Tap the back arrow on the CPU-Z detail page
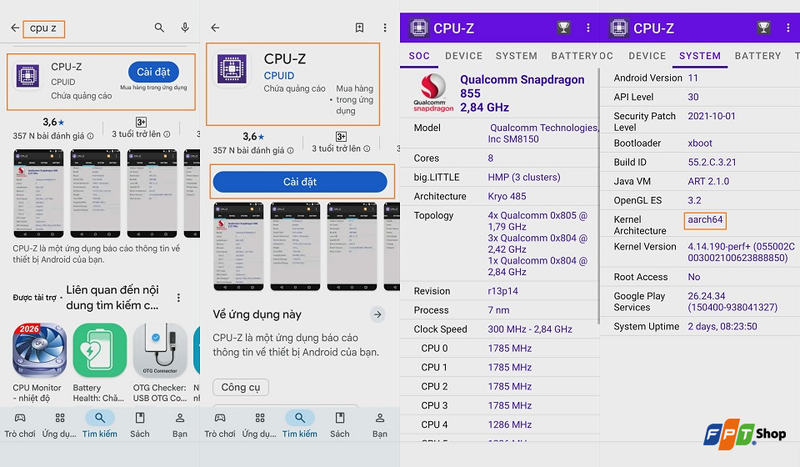This screenshot has height=467, width=800. click(215, 28)
